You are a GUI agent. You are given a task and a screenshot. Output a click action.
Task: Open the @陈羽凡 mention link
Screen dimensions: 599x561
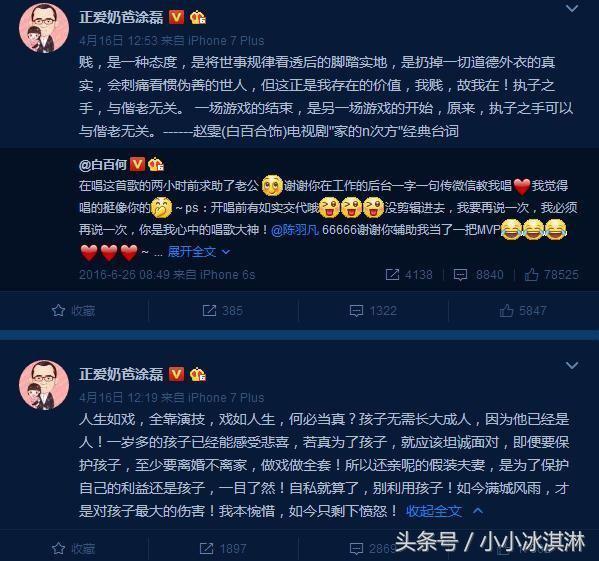[x=295, y=230]
